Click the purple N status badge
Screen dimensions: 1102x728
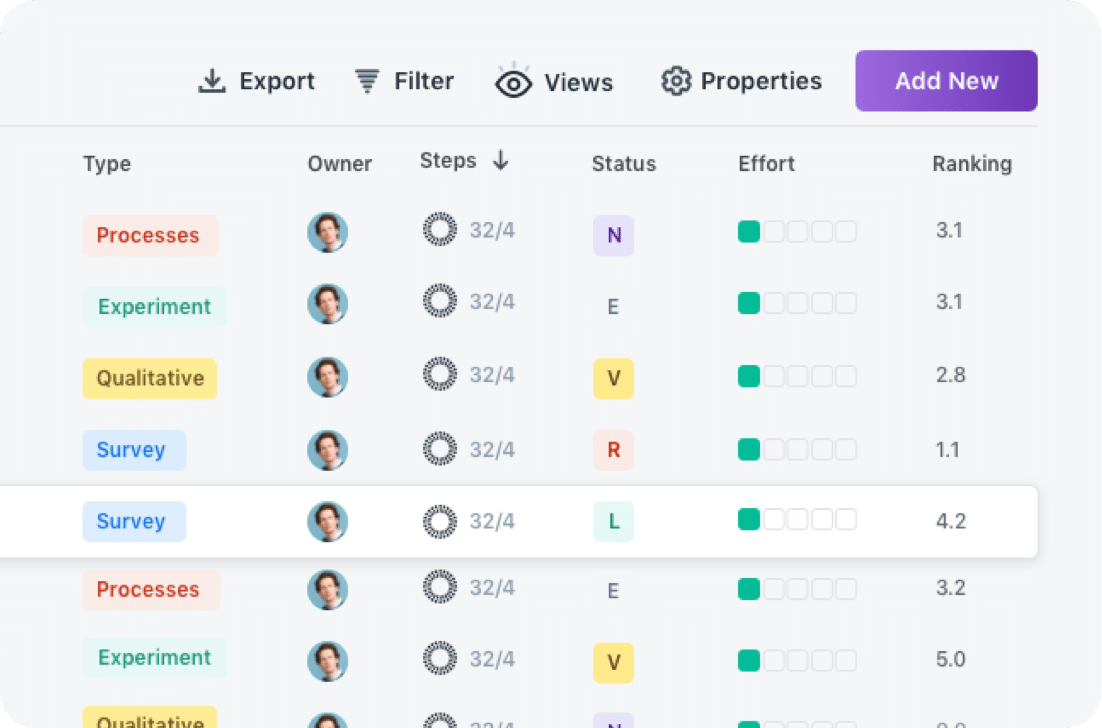(x=614, y=235)
